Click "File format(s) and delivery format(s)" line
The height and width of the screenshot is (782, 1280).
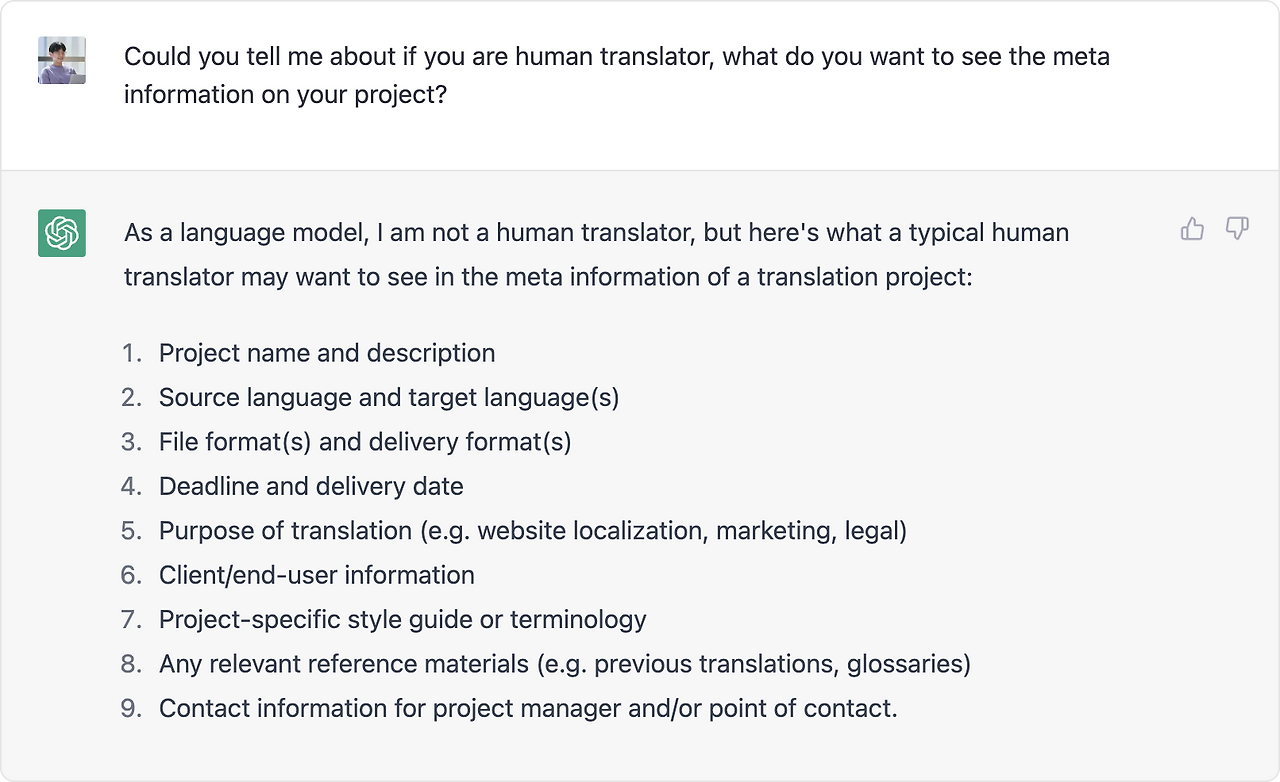[365, 441]
